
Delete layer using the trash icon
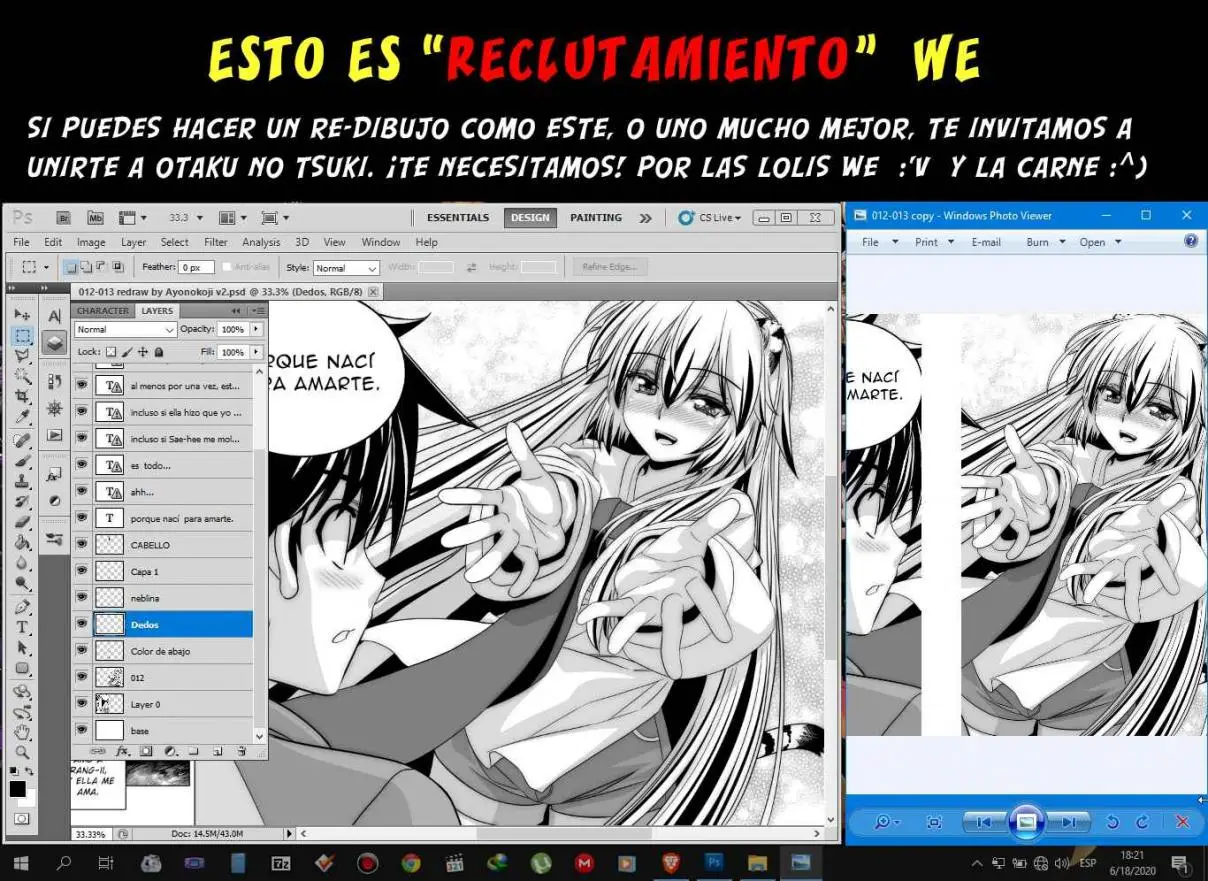click(x=241, y=750)
